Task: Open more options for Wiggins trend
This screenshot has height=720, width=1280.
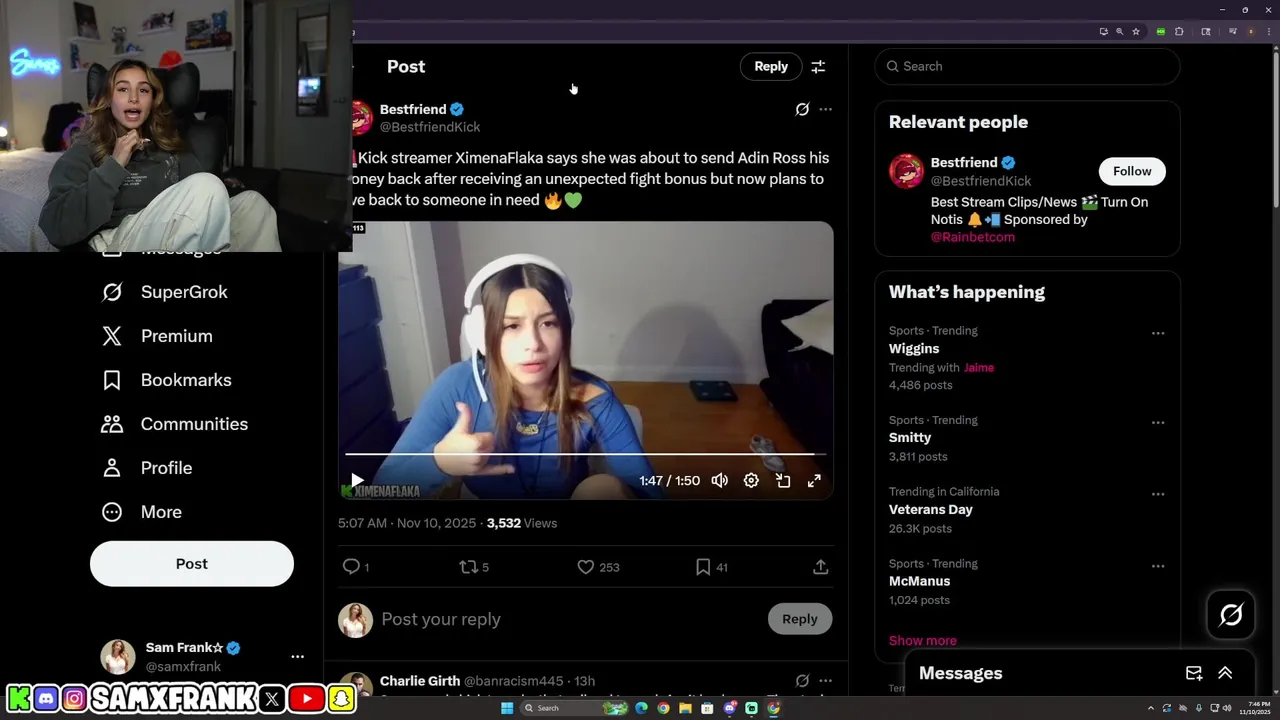Action: [1158, 333]
